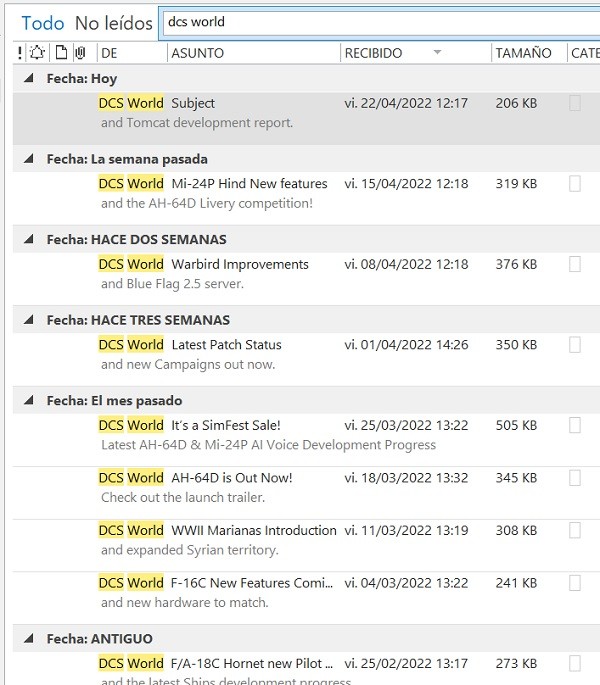Click date vi. 04/03/2022 13:22

tap(406, 583)
